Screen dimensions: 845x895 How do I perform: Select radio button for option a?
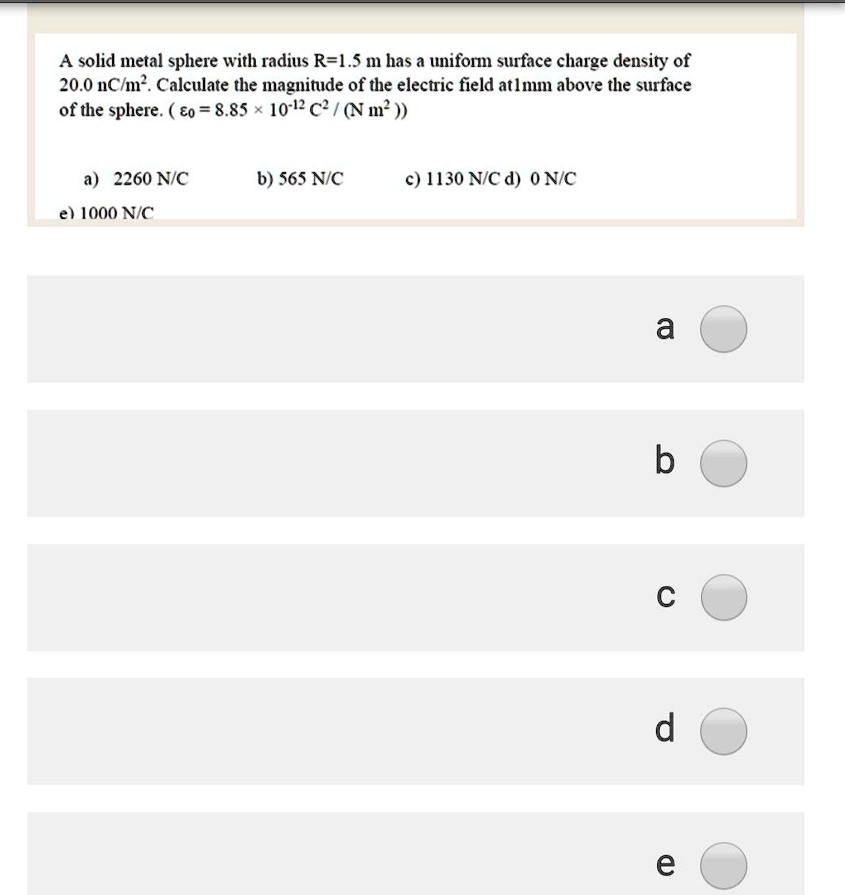[x=723, y=330]
